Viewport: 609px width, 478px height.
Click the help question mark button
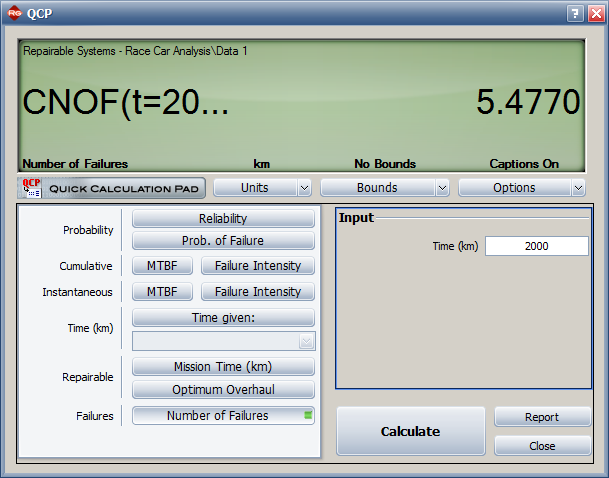[574, 14]
